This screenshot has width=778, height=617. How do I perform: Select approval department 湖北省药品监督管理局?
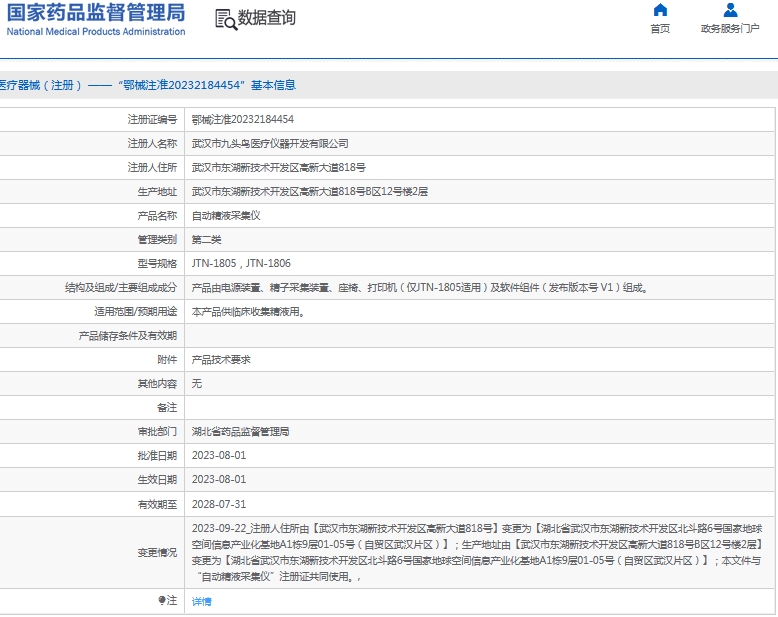241,432
